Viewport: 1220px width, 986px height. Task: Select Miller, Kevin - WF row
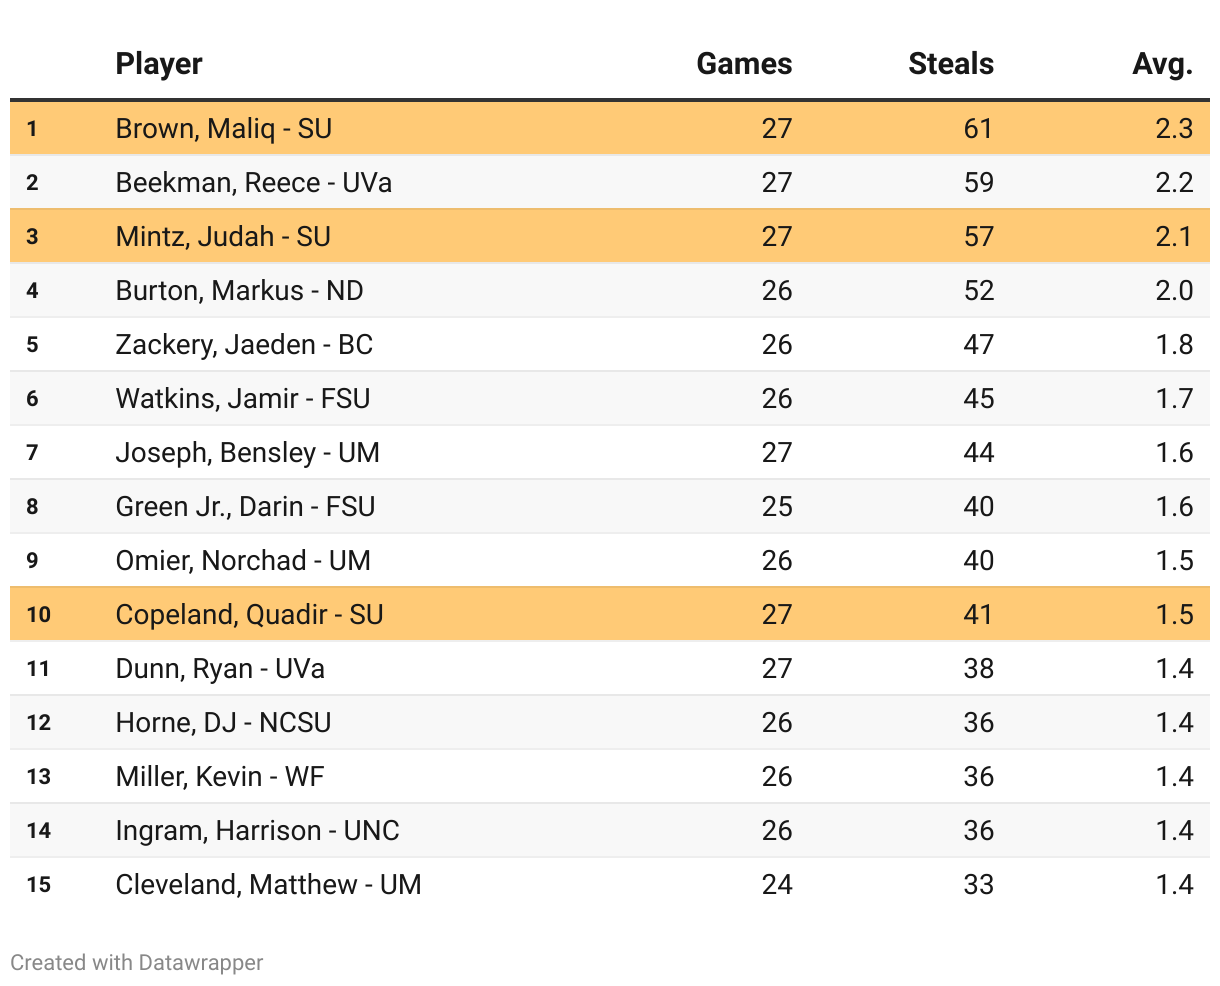point(220,777)
